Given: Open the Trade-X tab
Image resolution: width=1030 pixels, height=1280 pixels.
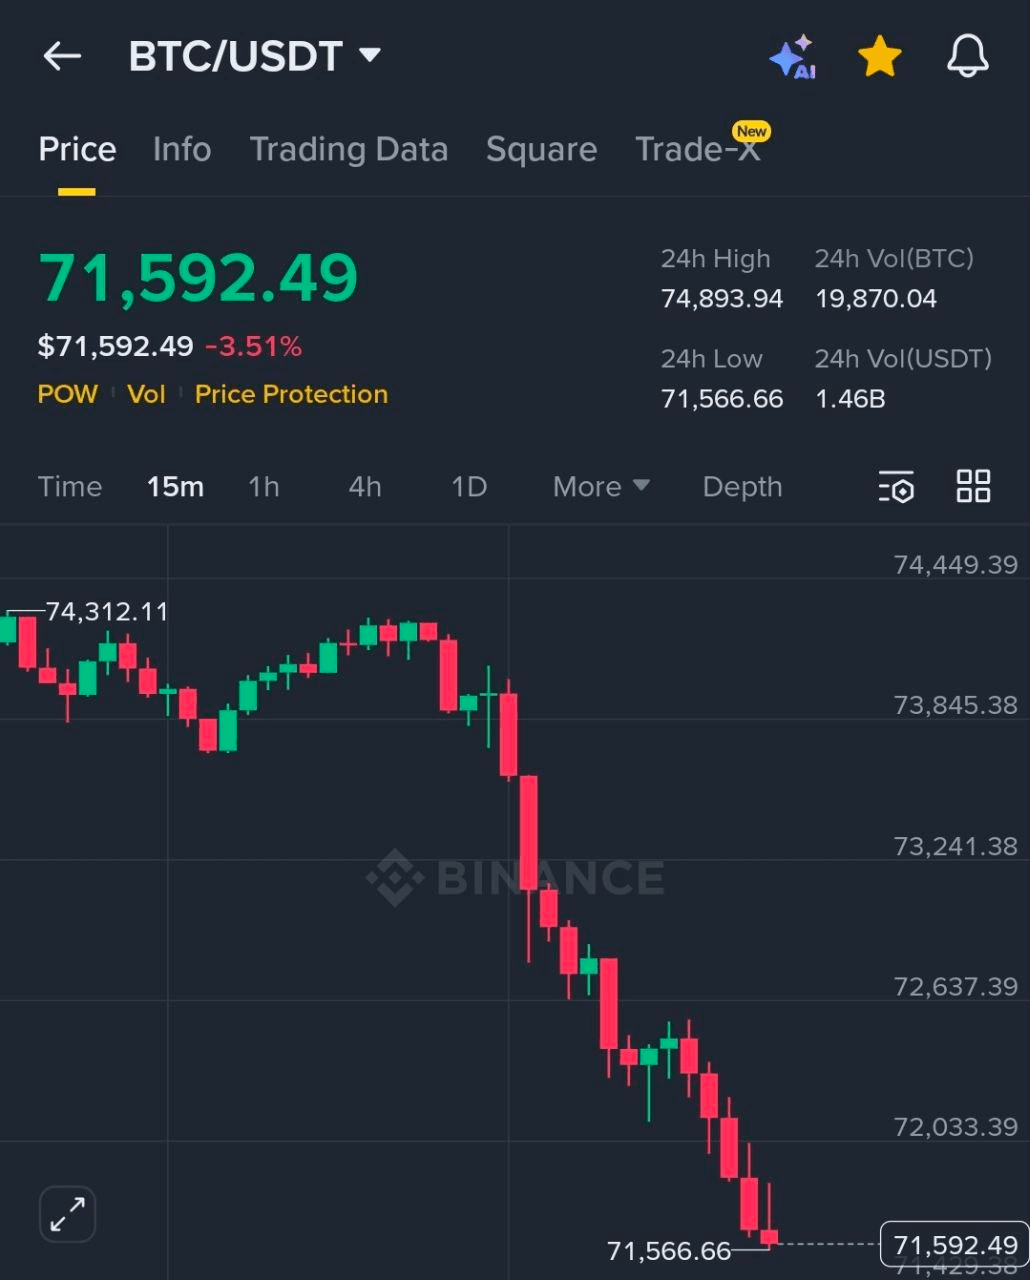Looking at the screenshot, I should pos(698,150).
